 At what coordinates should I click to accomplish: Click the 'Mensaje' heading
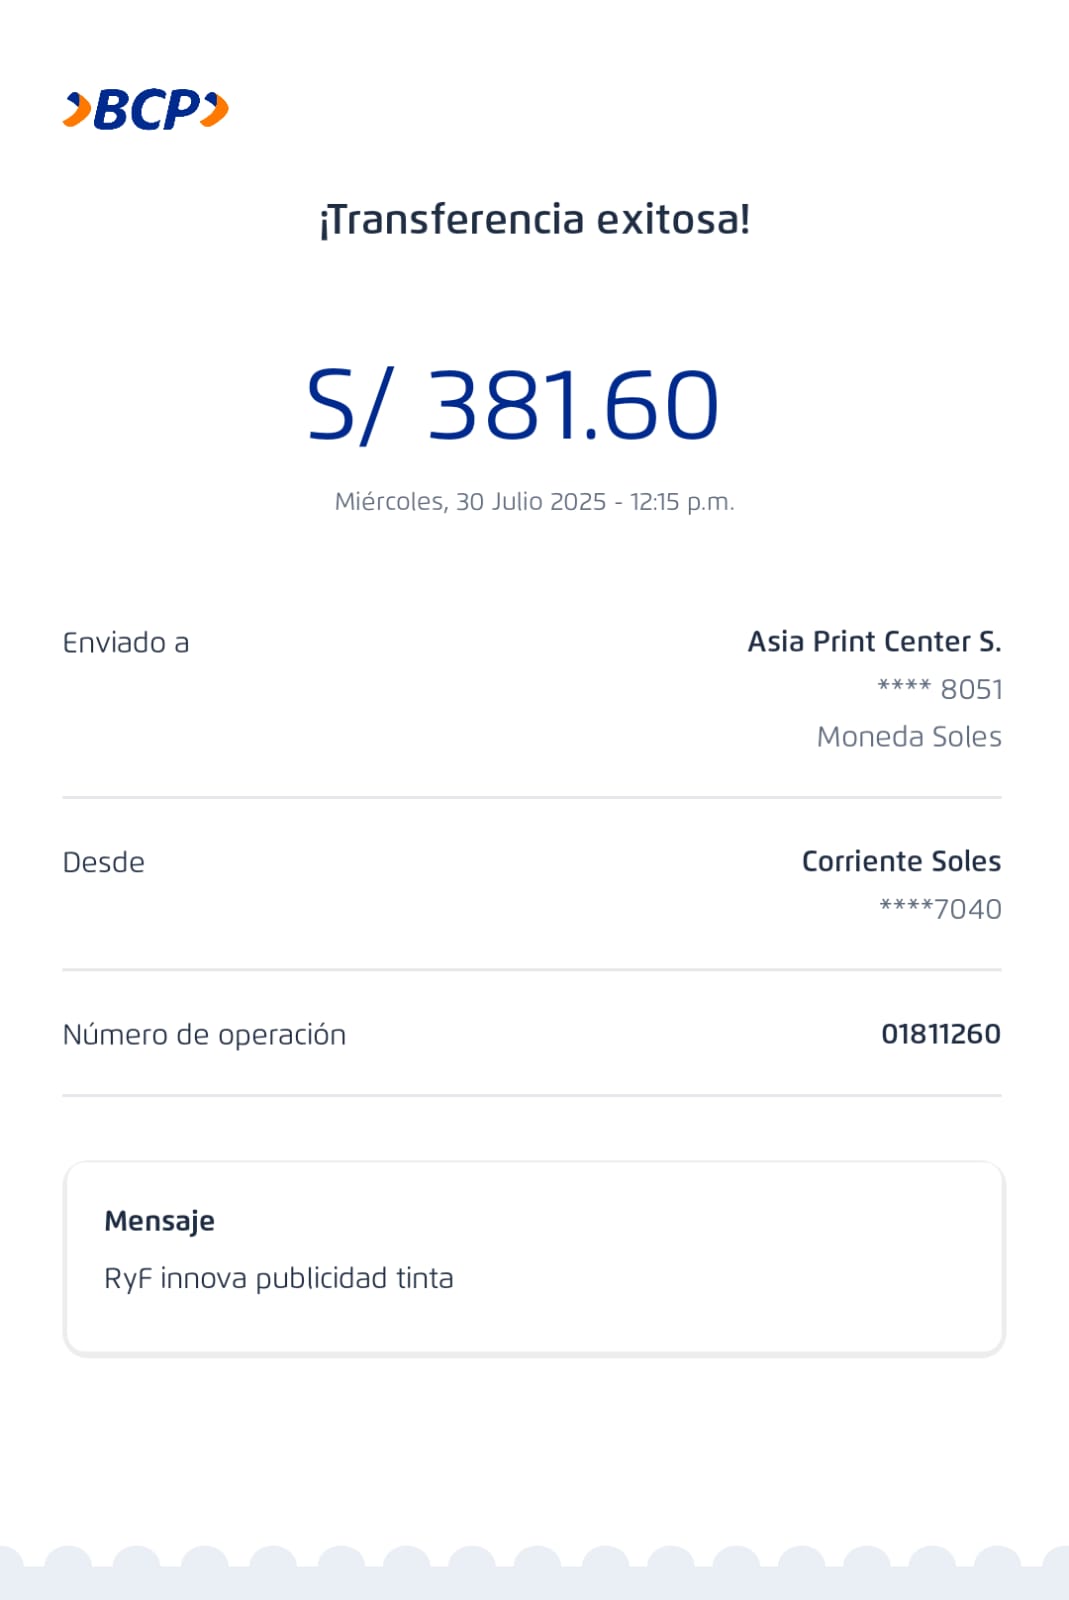coord(159,1221)
